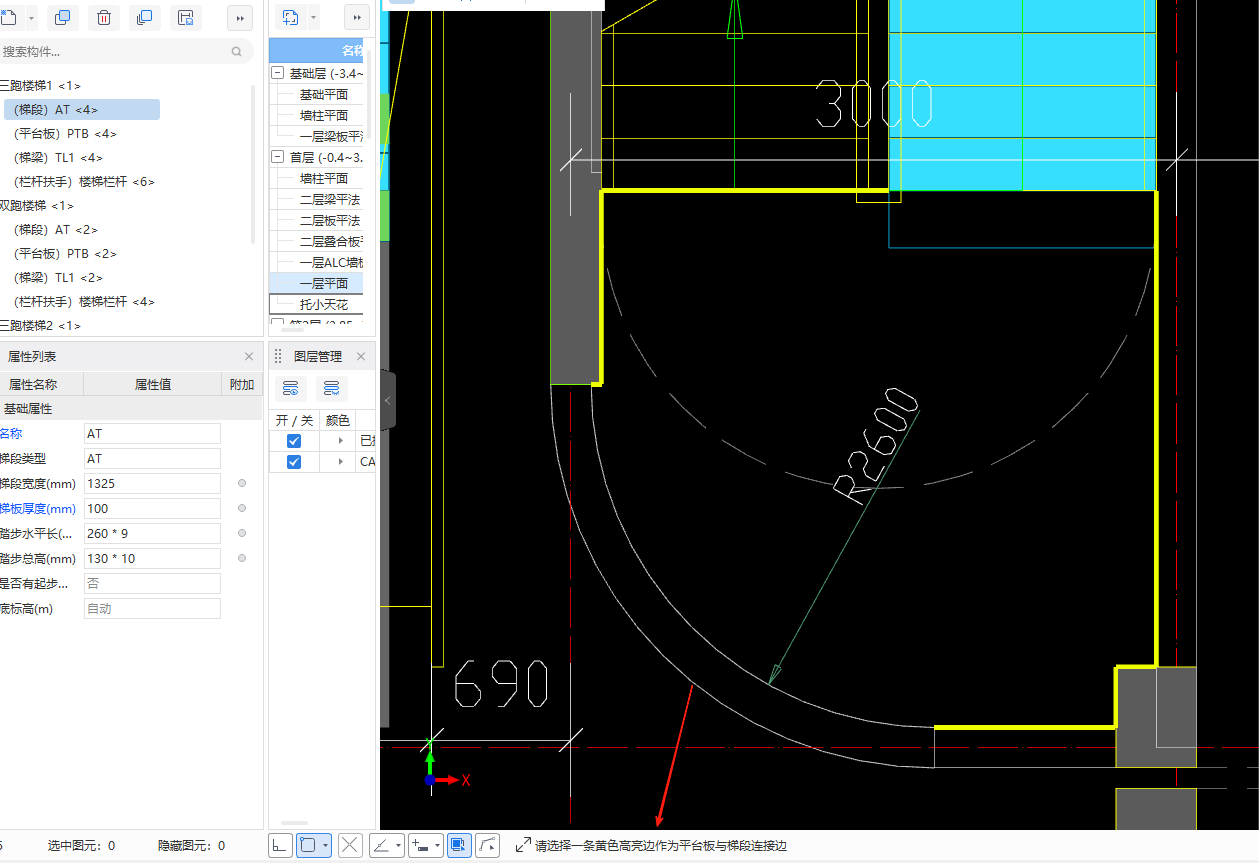Screen dimensions: 1259x863
Task: Click the 附加 column header
Action: [242, 384]
